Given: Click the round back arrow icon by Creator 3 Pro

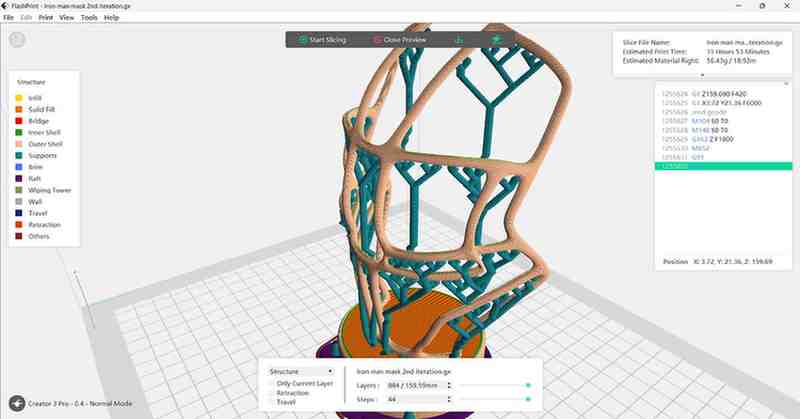Looking at the screenshot, I should coord(17,403).
